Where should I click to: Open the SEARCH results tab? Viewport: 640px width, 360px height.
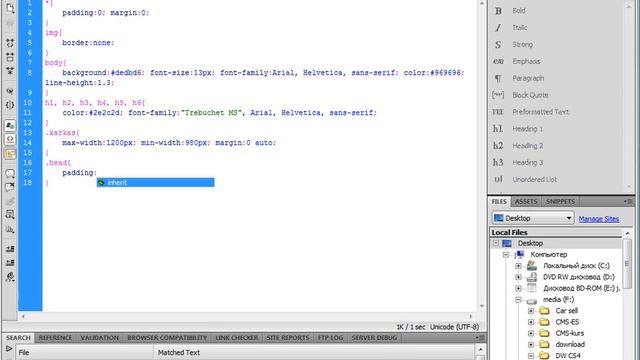tap(18, 338)
